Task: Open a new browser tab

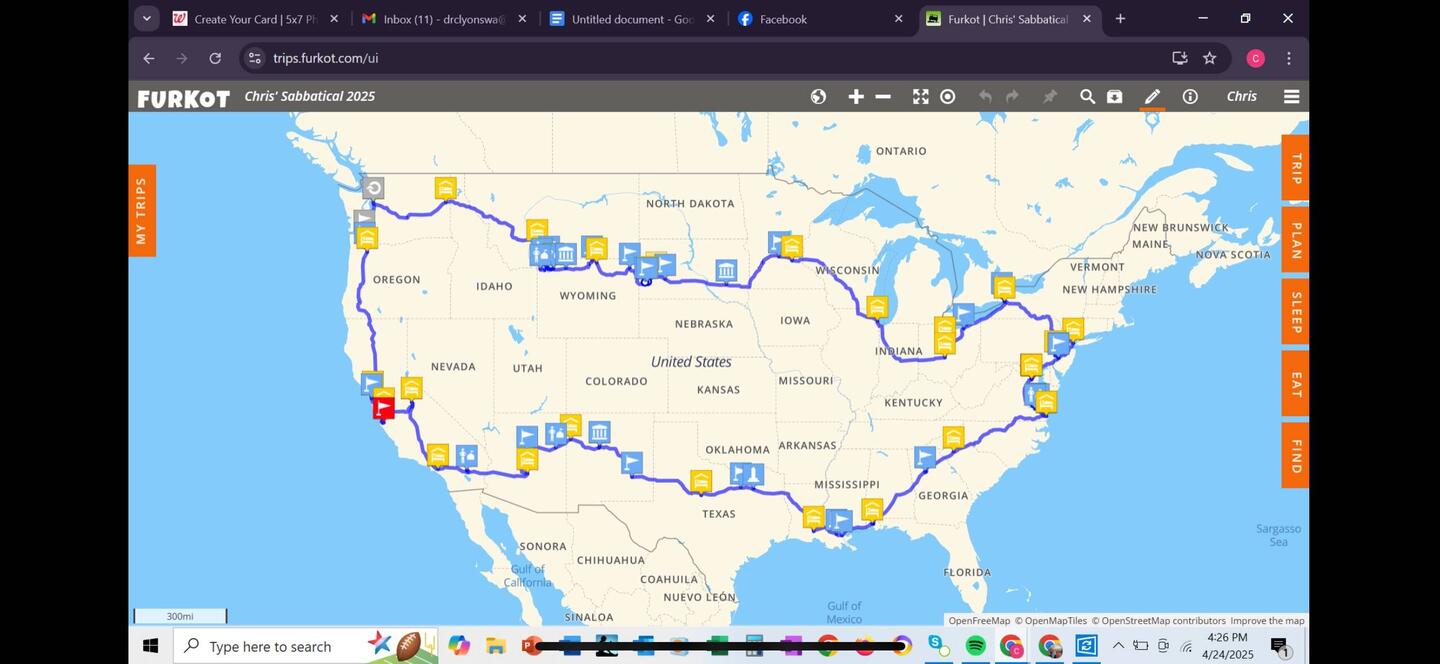Action: [x=1120, y=19]
